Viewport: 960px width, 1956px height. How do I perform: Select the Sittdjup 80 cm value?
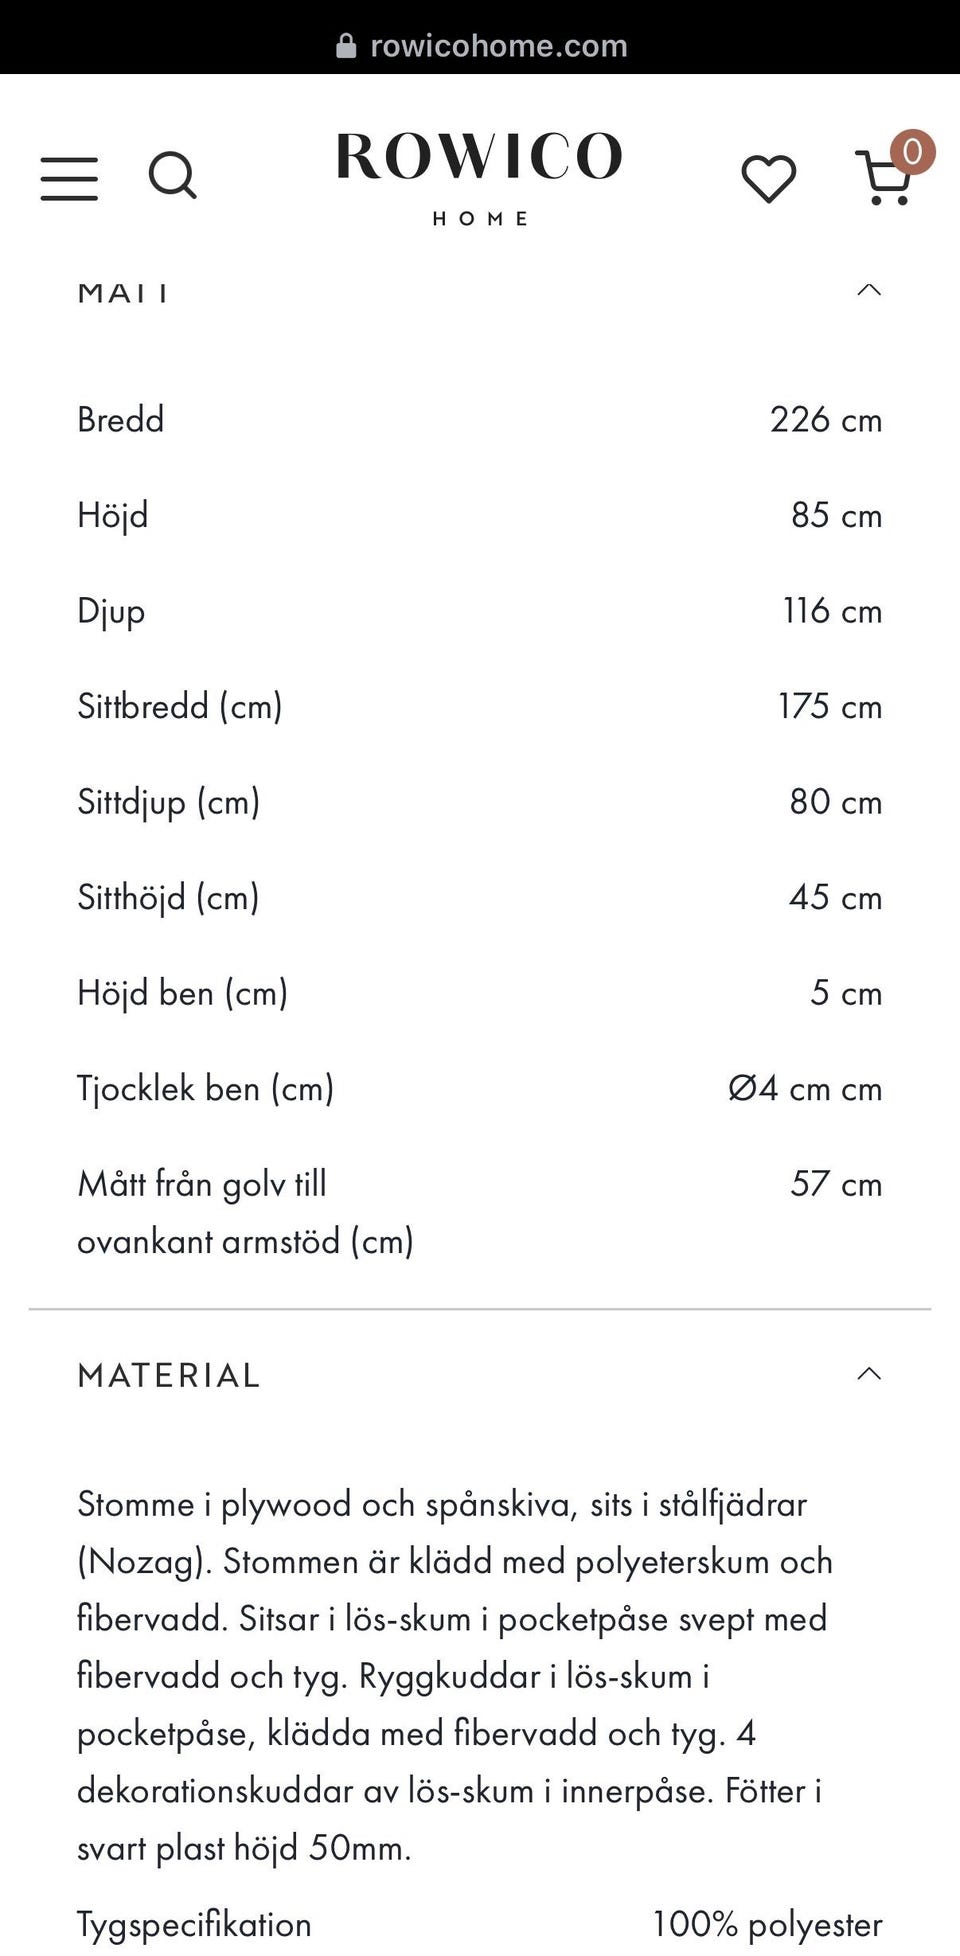click(836, 801)
